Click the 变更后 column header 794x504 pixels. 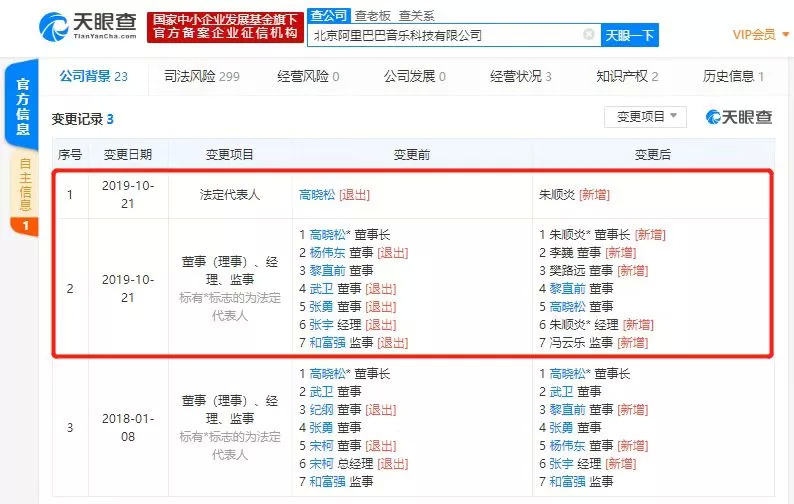coord(653,154)
